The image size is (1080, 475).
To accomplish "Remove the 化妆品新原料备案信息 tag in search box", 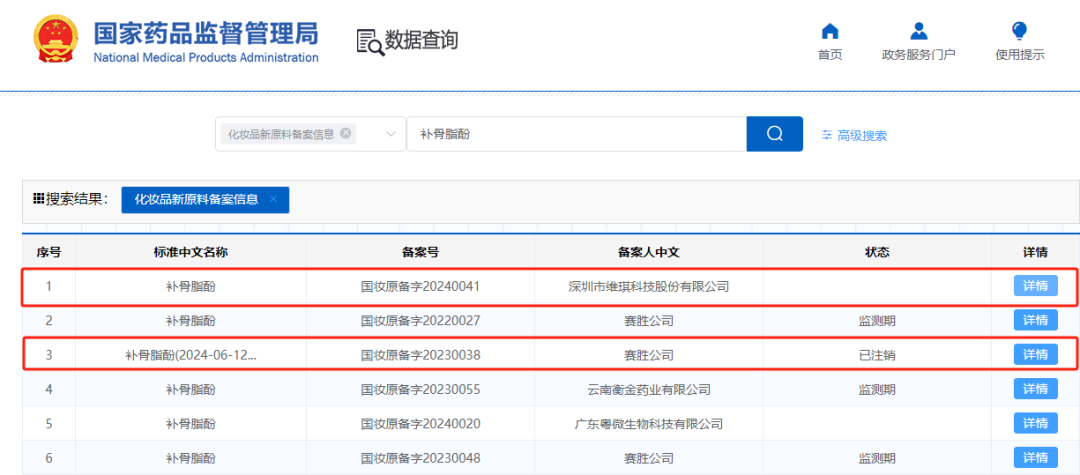I will [346, 134].
